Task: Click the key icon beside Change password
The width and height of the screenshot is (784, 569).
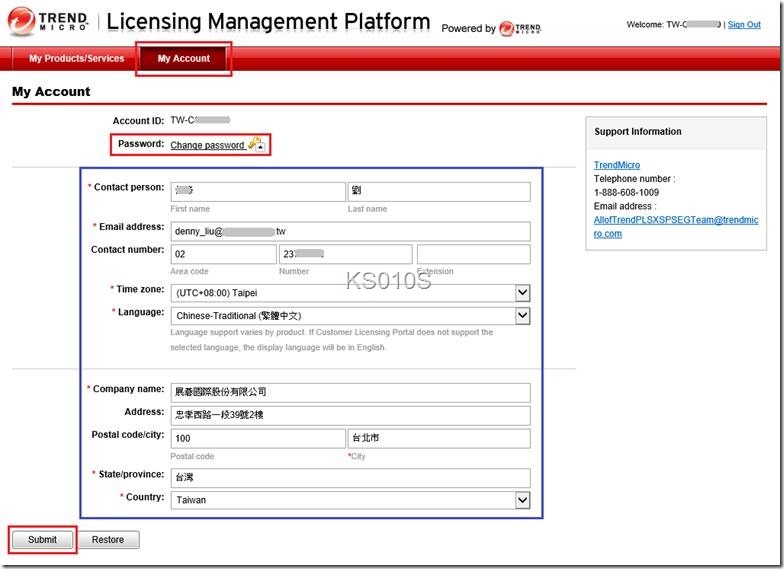Action: (258, 144)
